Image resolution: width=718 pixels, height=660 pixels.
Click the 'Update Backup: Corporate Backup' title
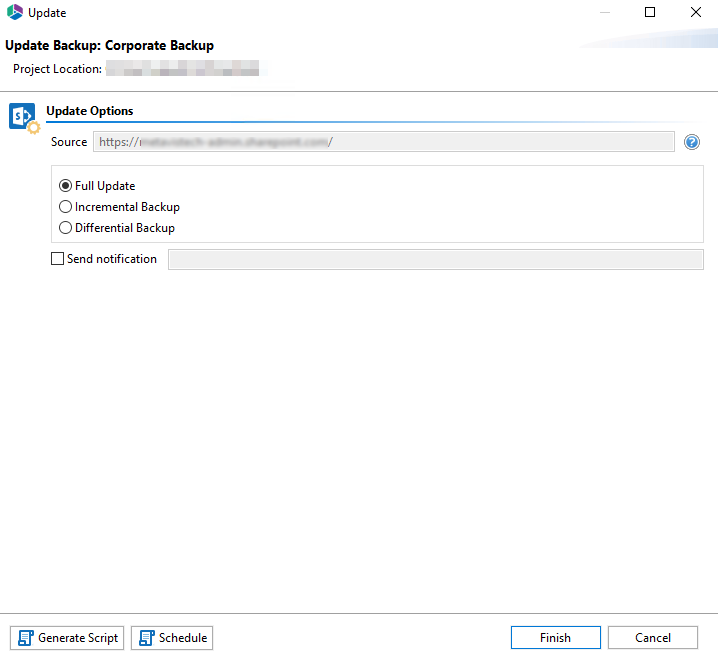109,45
